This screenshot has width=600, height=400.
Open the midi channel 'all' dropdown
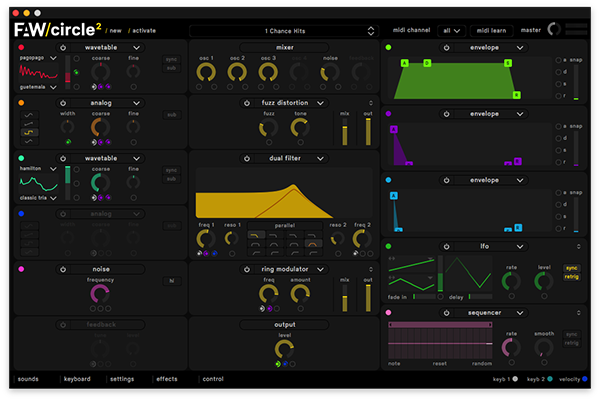click(x=450, y=31)
